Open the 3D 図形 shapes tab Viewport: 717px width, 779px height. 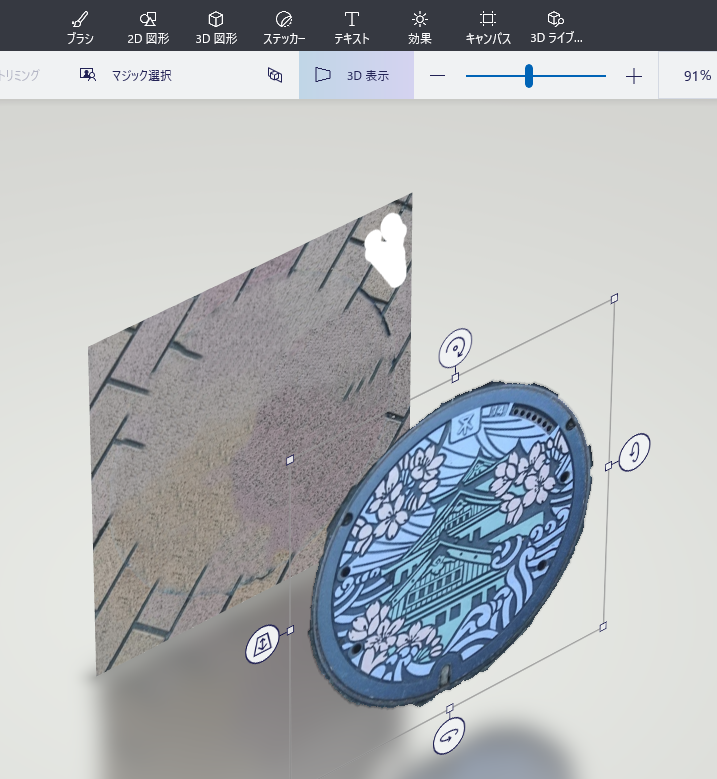[216, 28]
